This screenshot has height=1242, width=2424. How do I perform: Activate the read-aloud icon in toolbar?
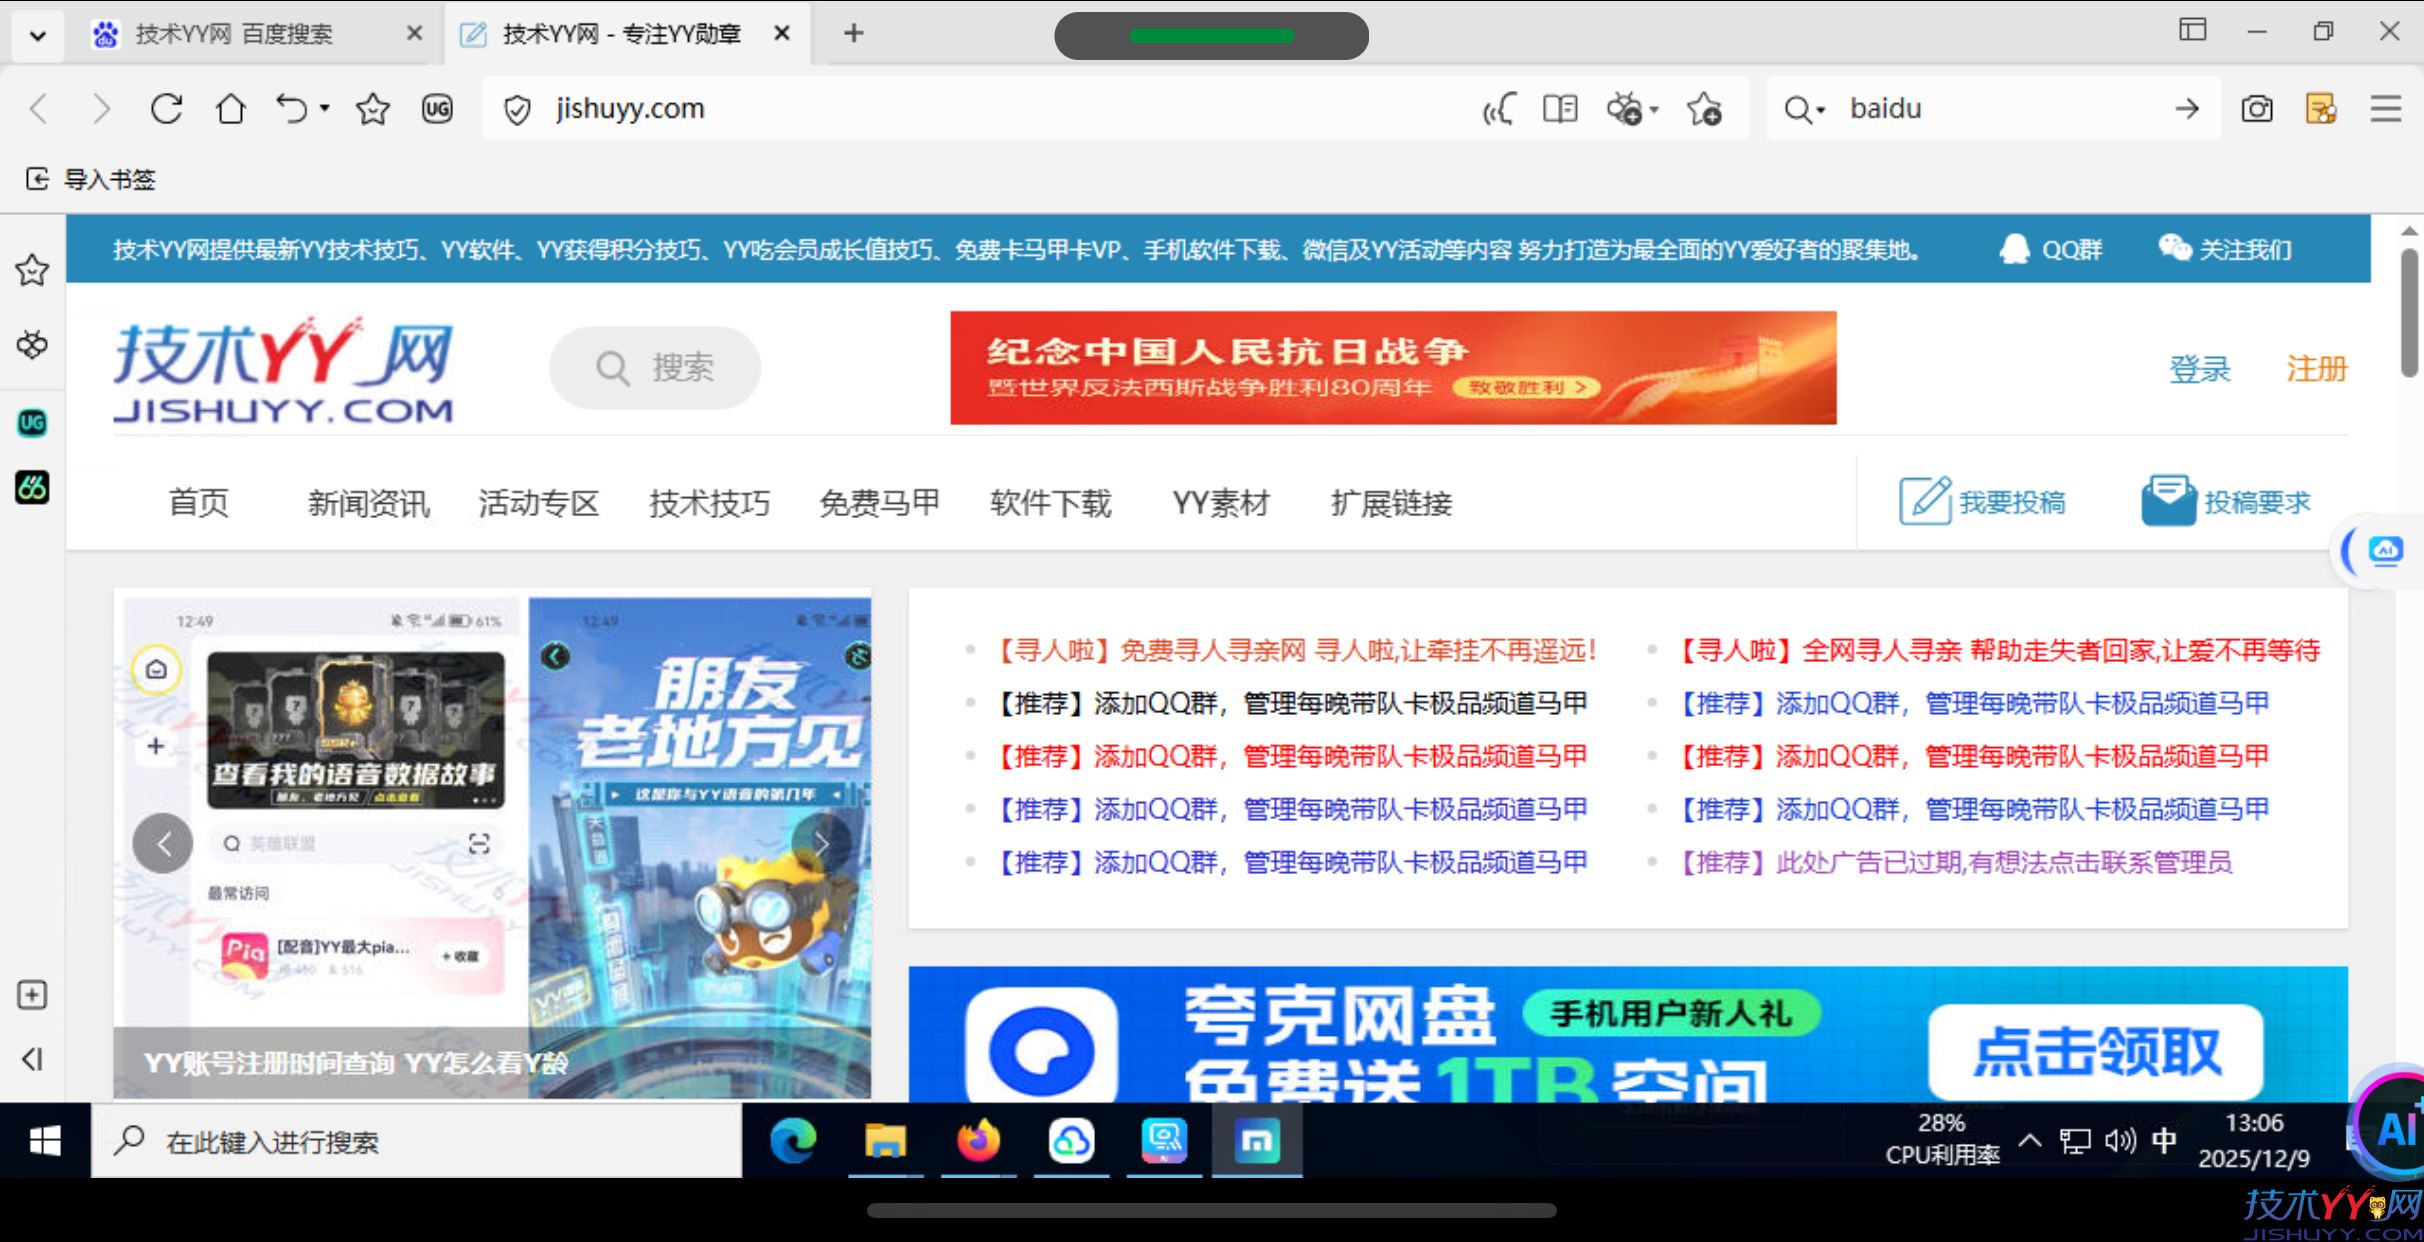click(1497, 109)
